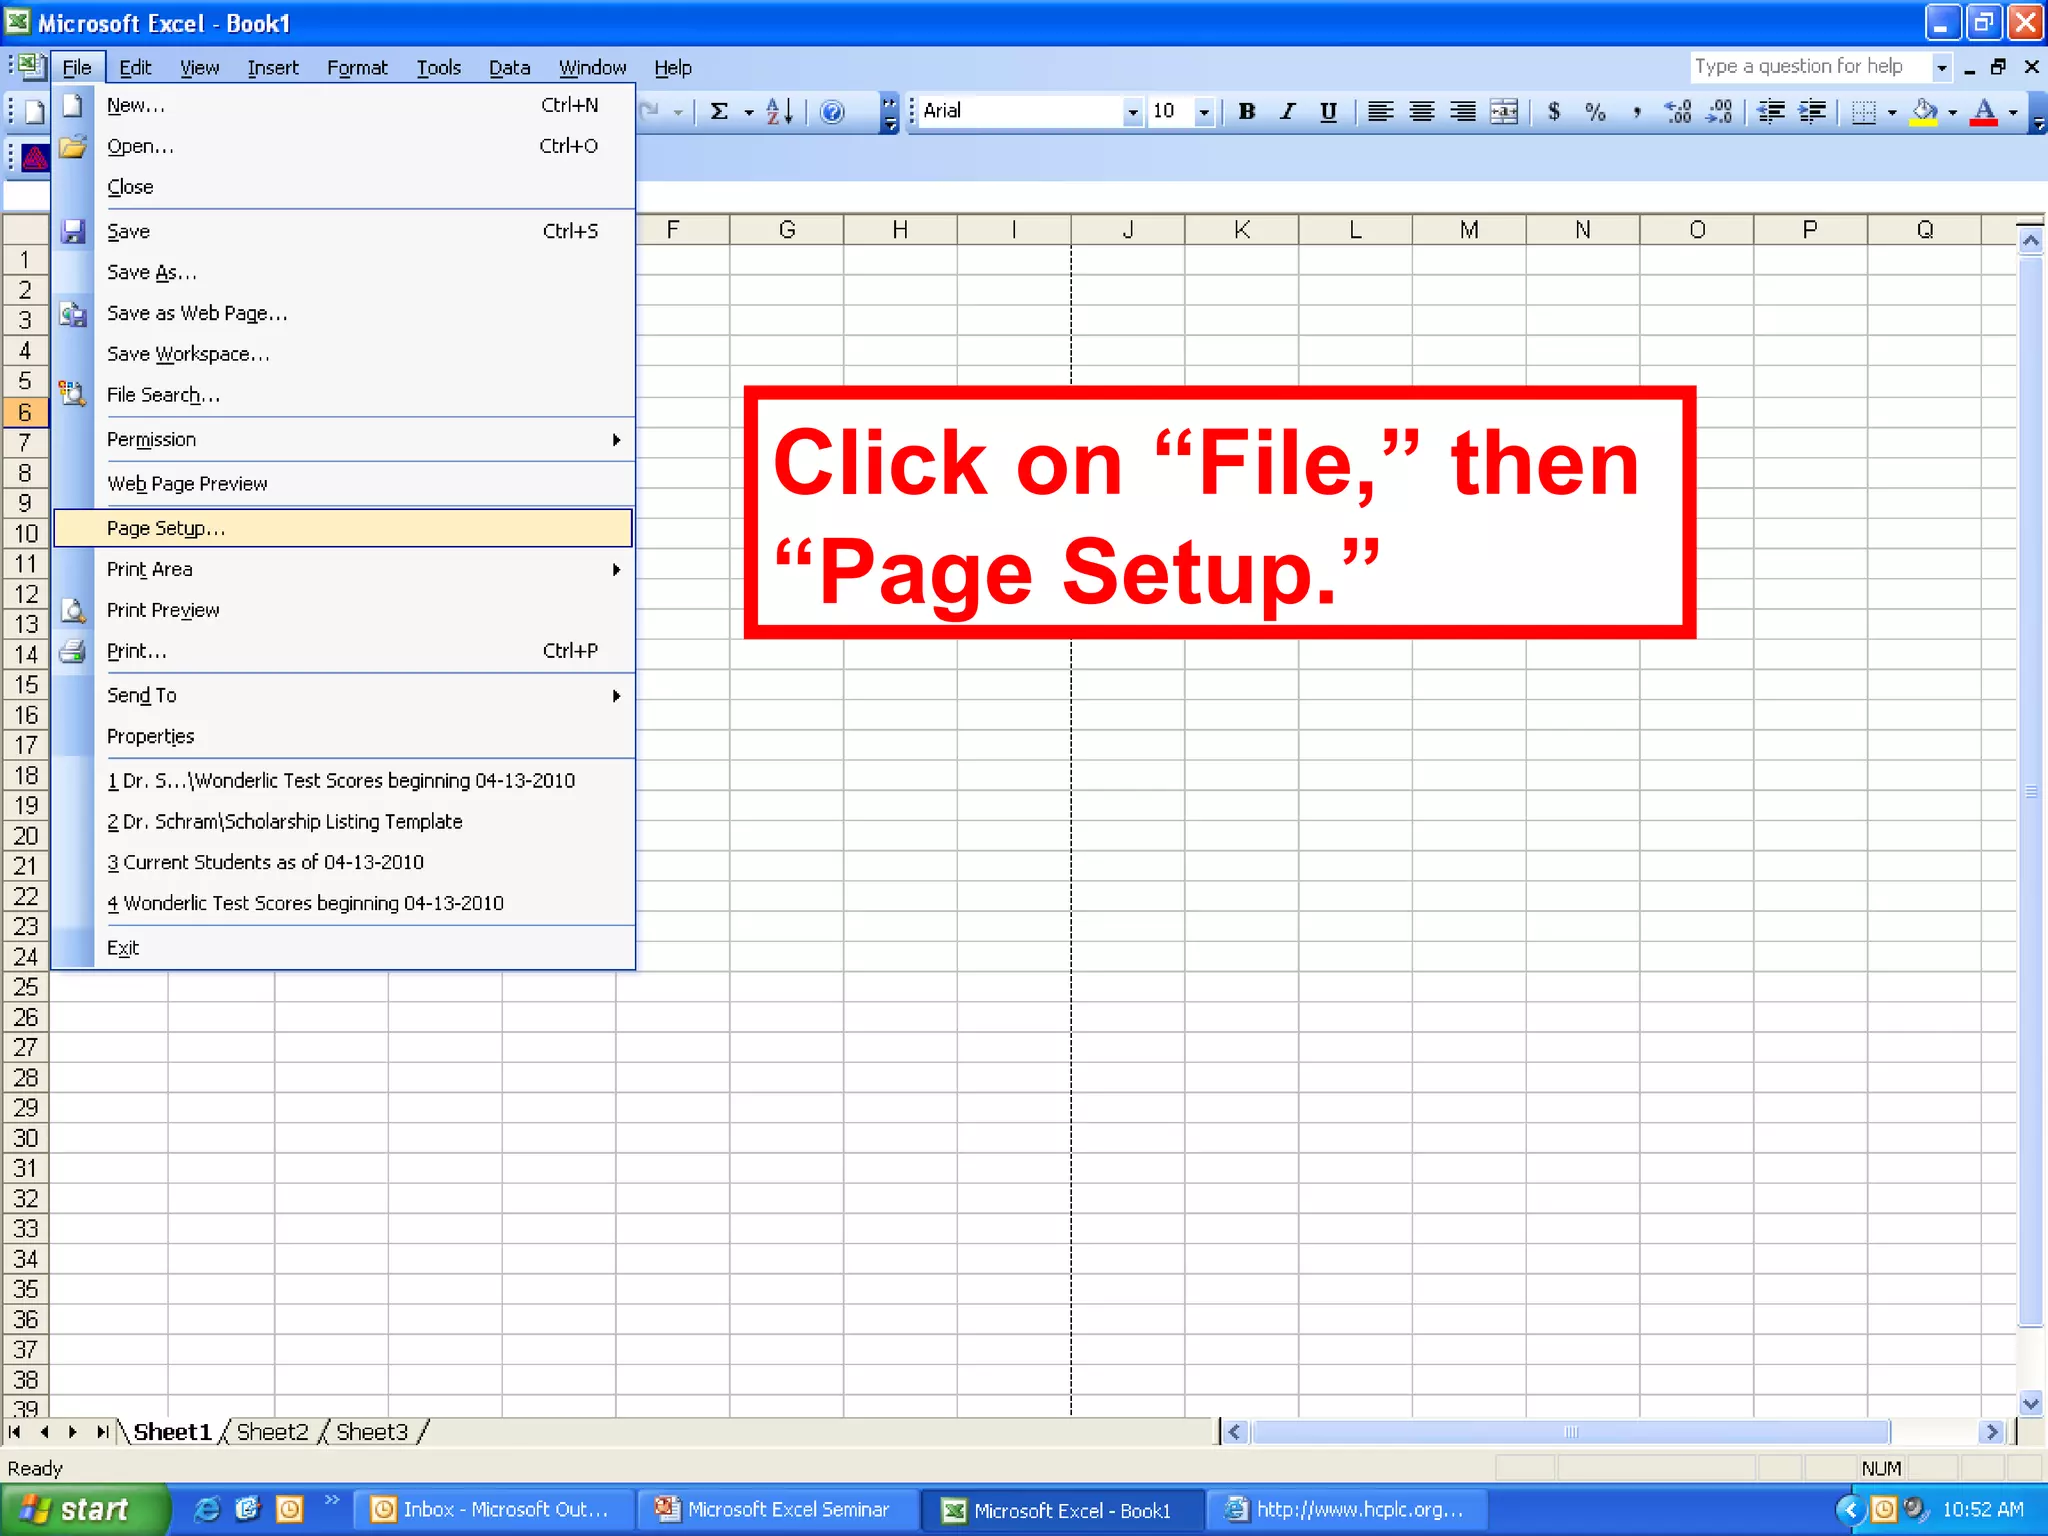Image resolution: width=2048 pixels, height=1536 pixels.
Task: Click Decrease Decimal icon
Action: [1719, 111]
